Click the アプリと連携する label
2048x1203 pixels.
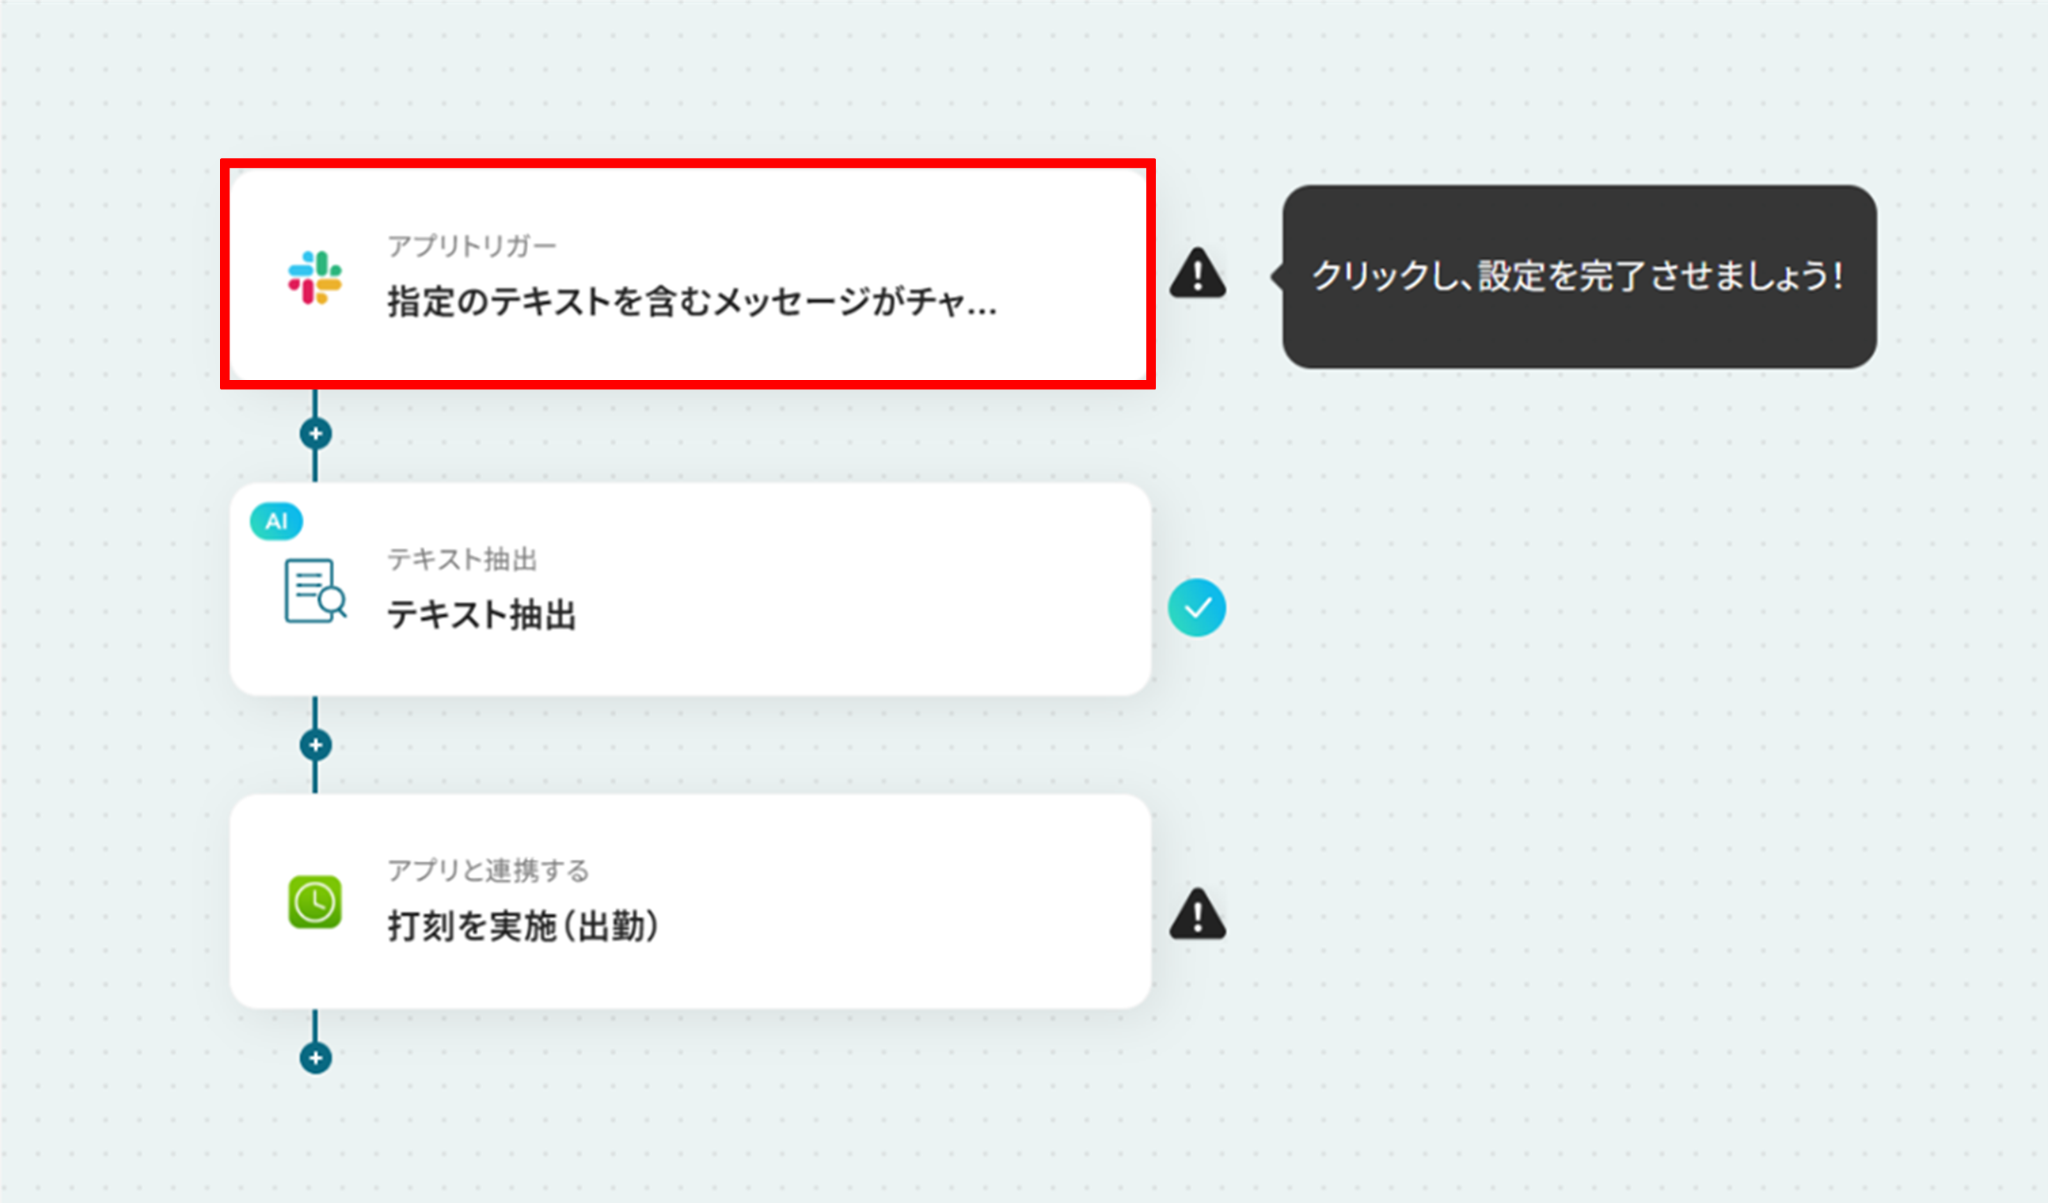(488, 870)
